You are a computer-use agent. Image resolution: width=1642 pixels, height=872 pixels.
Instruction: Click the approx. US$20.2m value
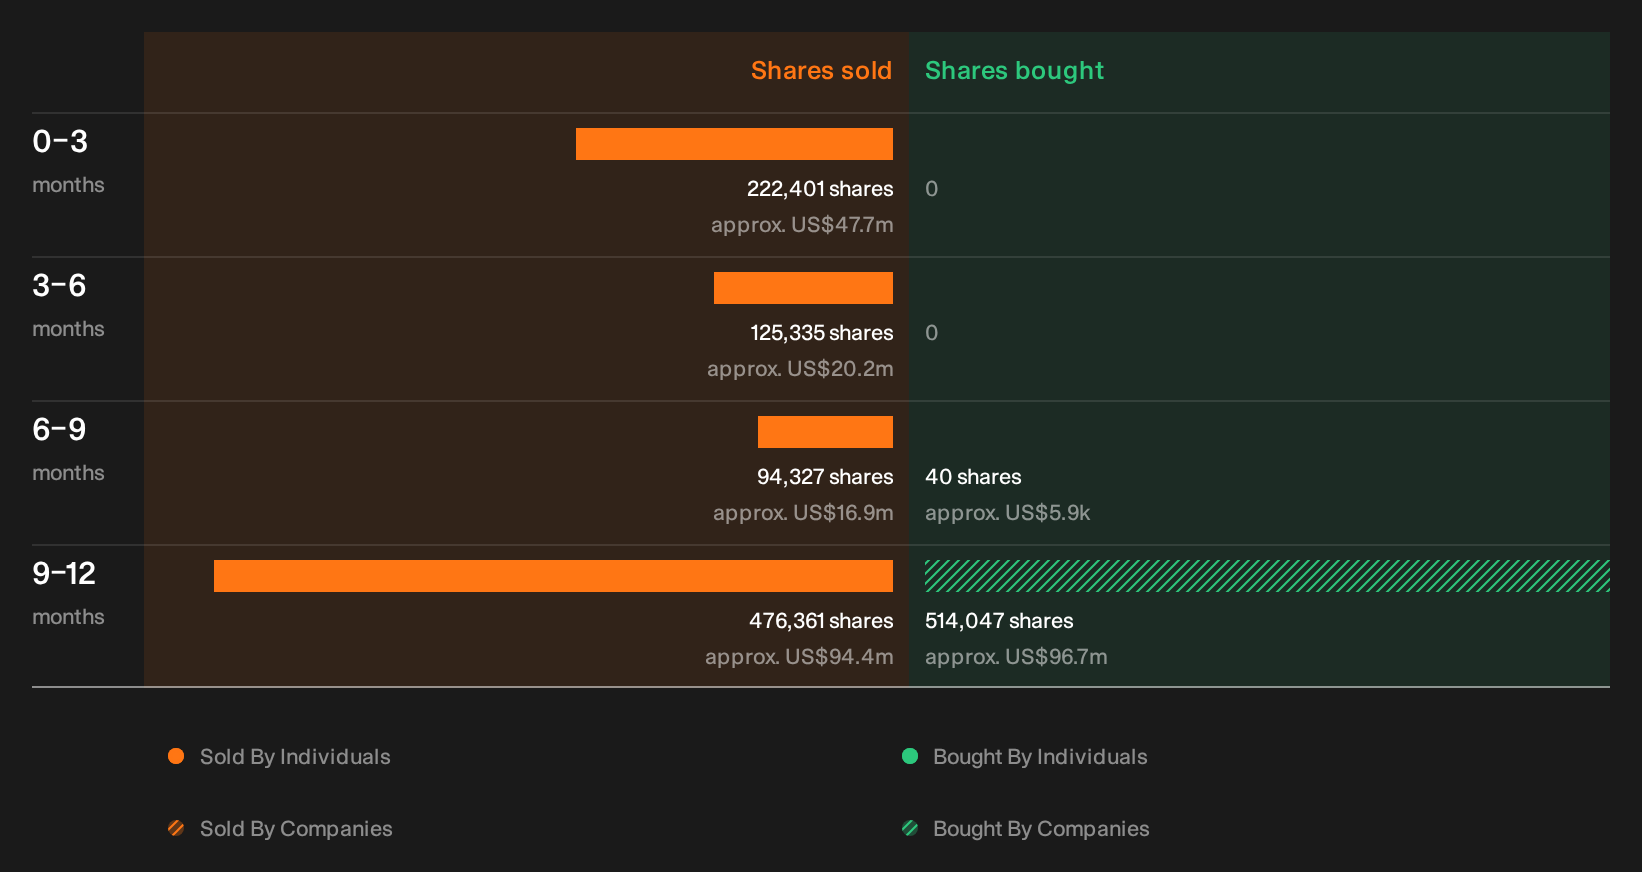point(800,369)
